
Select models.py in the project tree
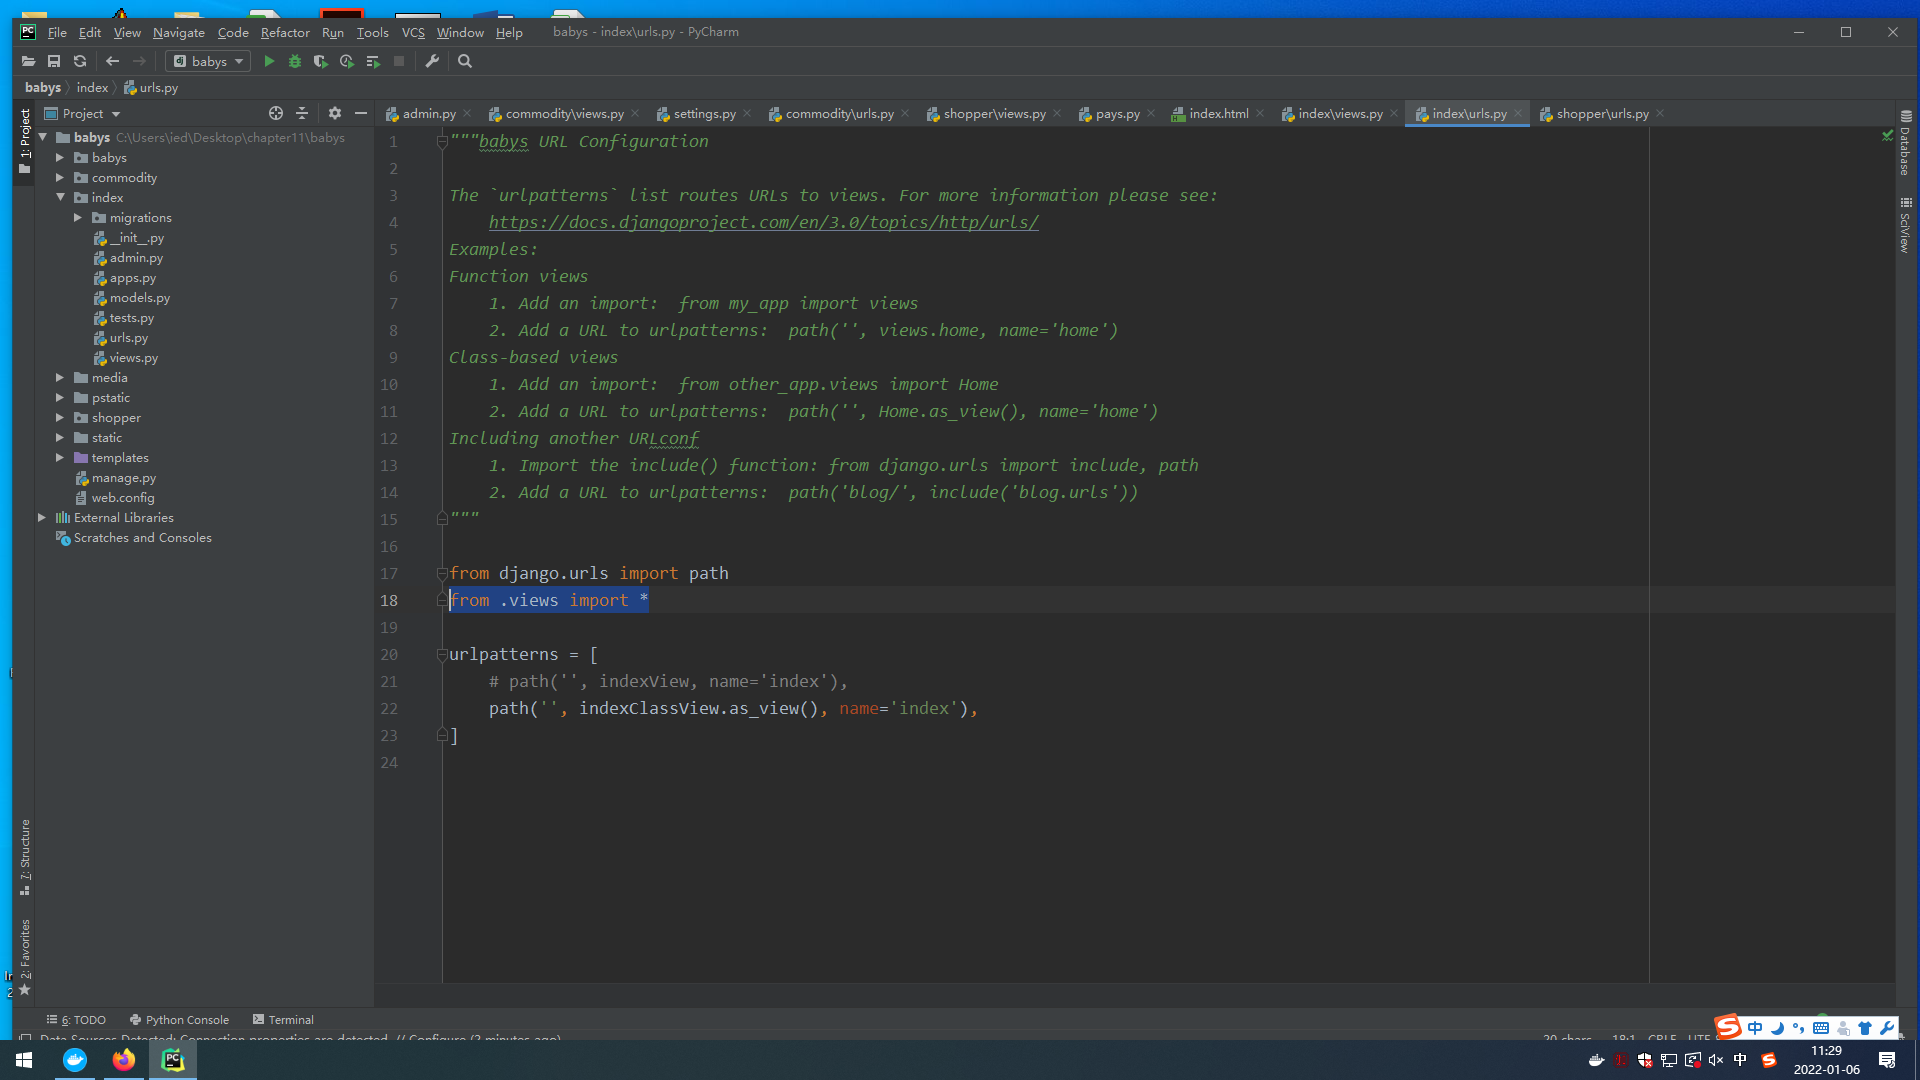coord(139,297)
